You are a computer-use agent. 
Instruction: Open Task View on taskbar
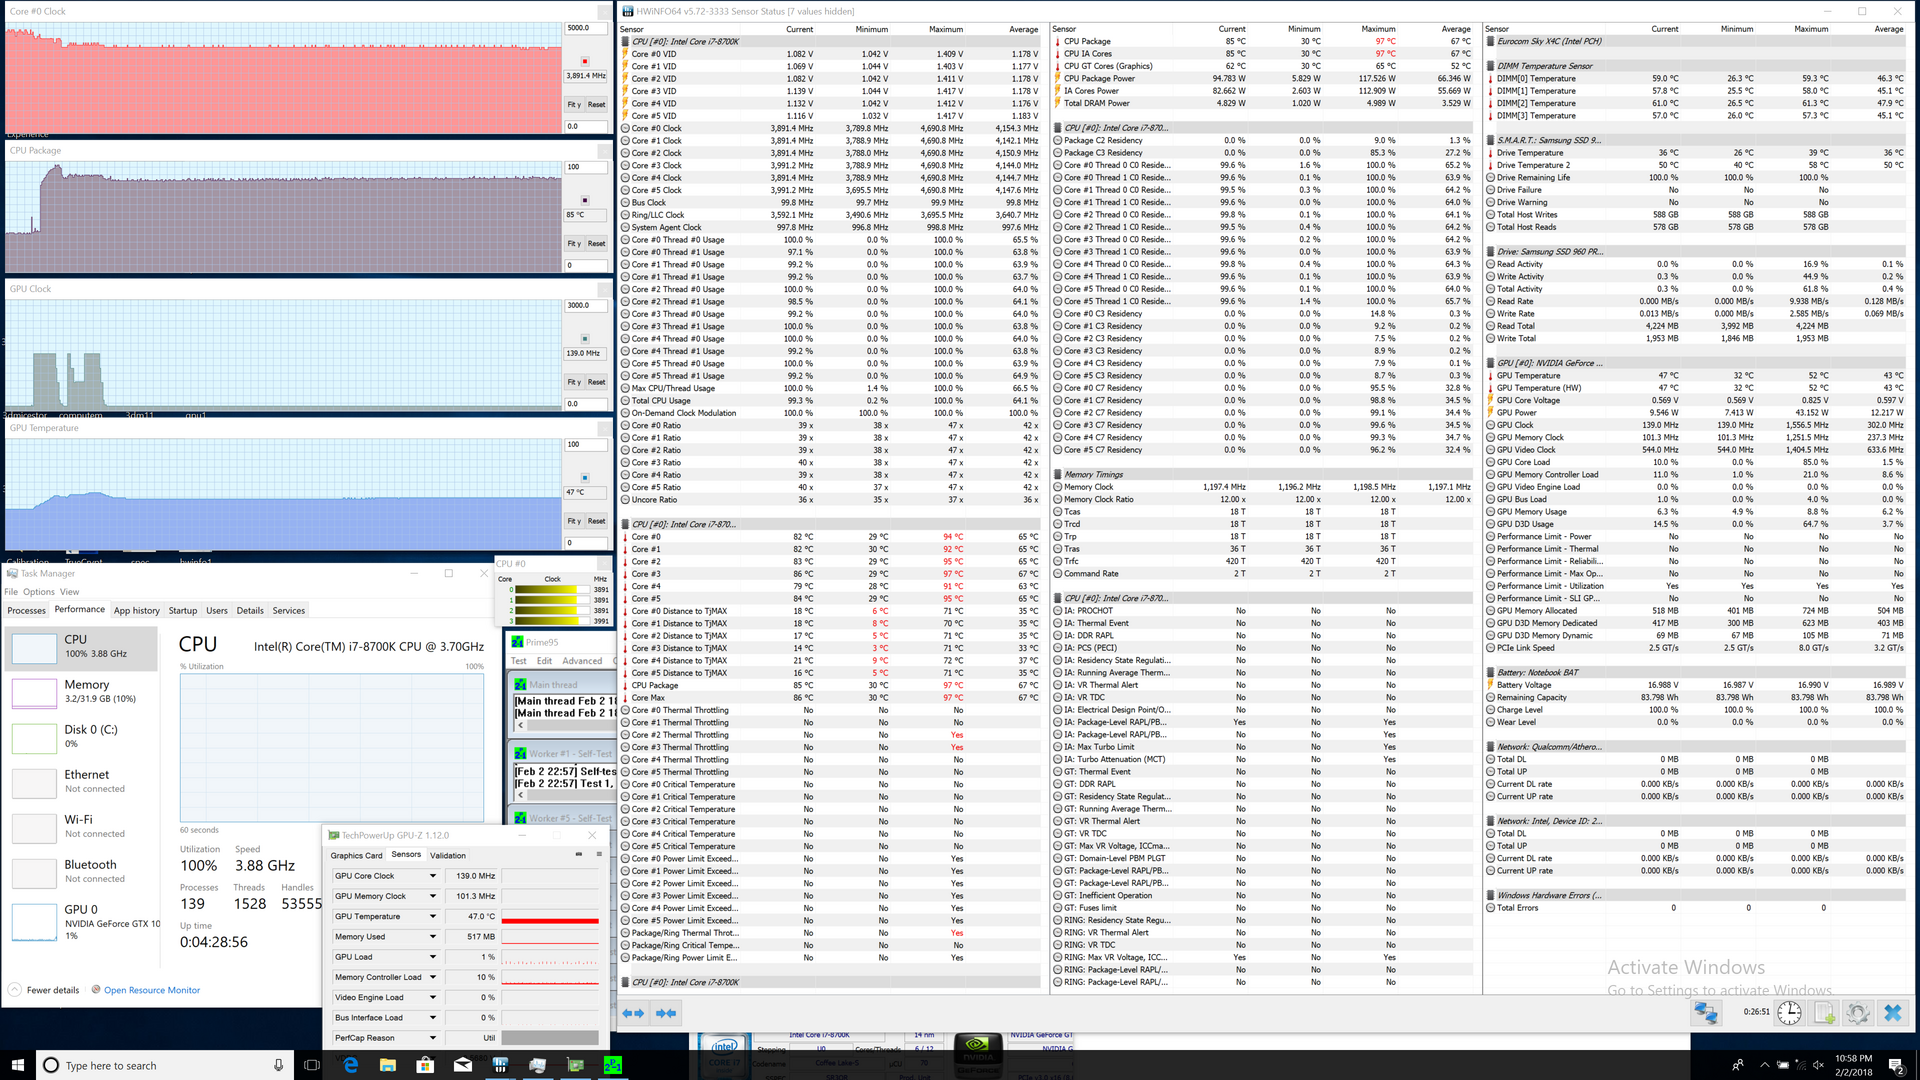tap(312, 1065)
